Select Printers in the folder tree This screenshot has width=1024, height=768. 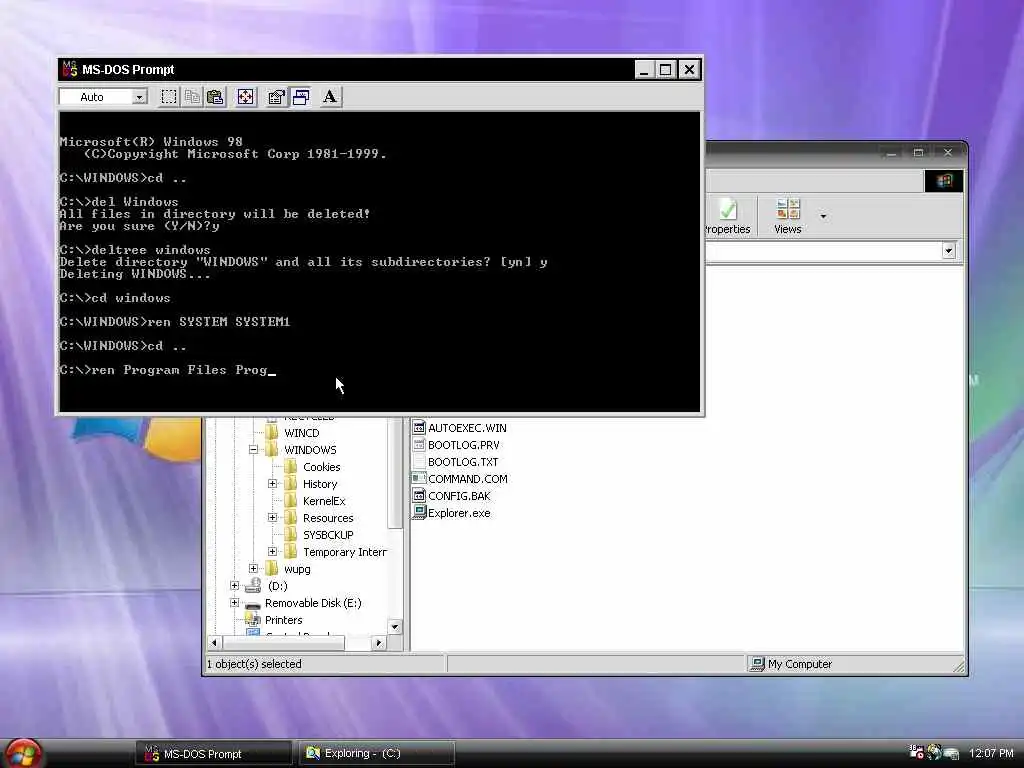tap(283, 620)
